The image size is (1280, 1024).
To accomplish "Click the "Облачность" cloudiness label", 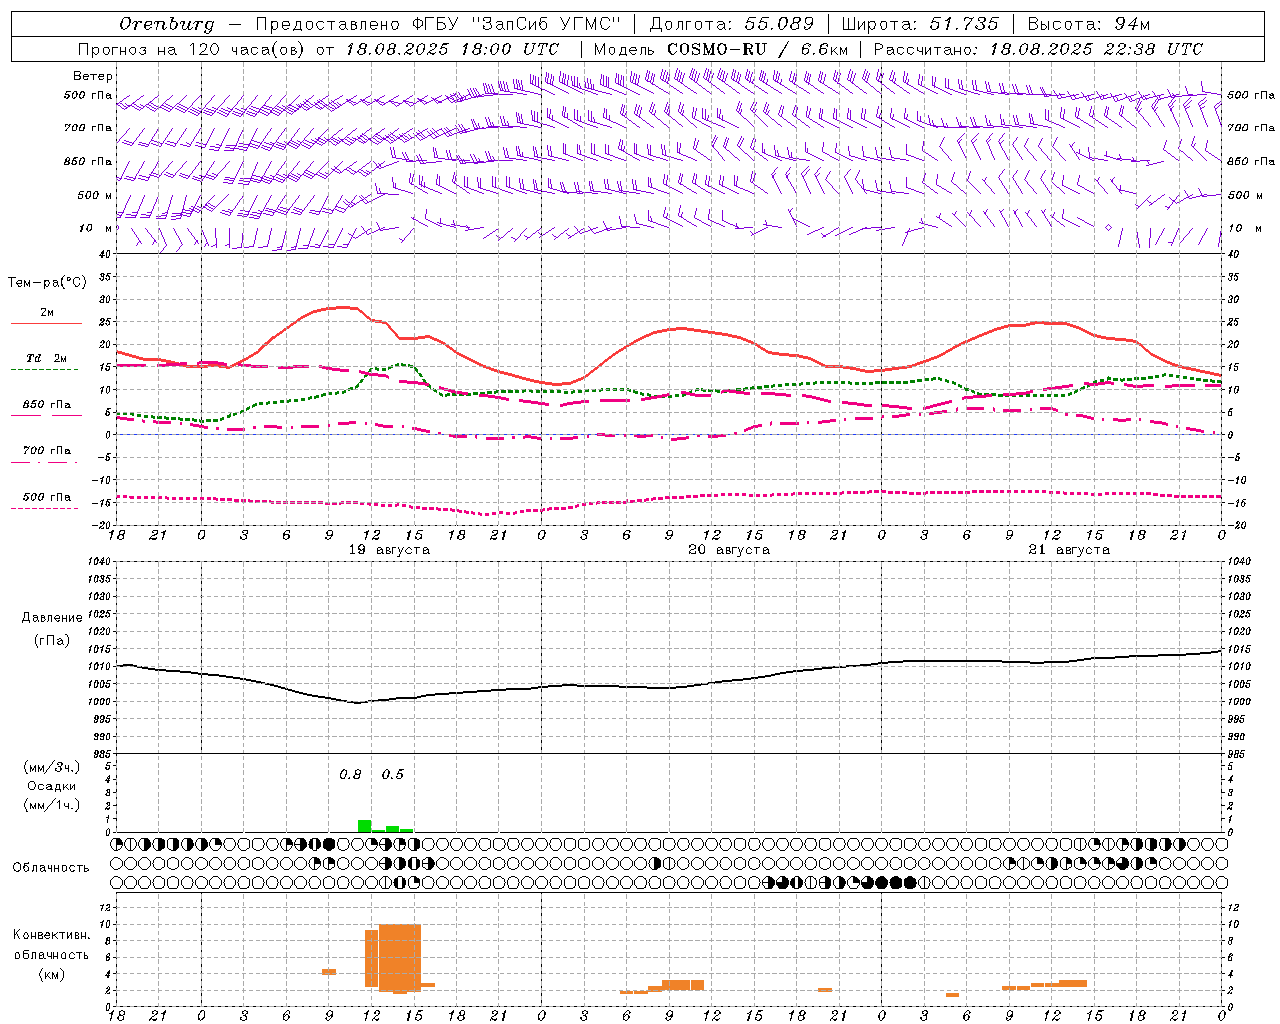I will pos(51,867).
